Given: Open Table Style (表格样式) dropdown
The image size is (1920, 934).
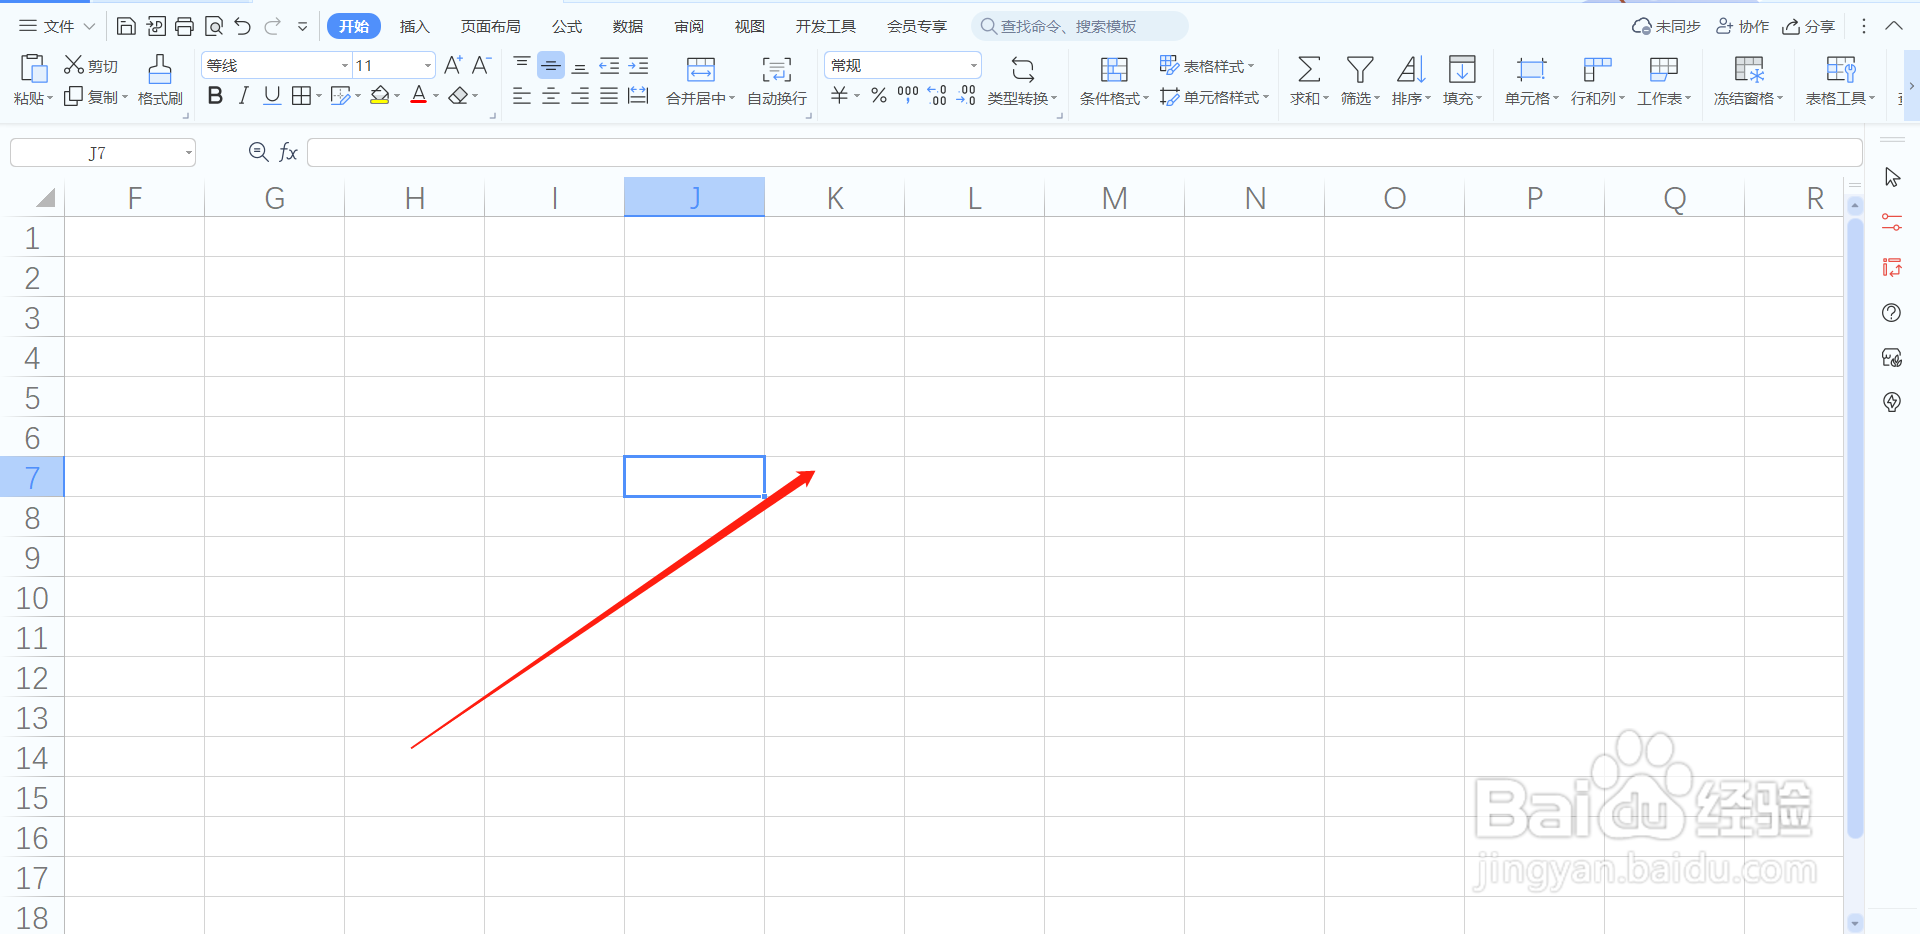Looking at the screenshot, I should coord(1207,65).
